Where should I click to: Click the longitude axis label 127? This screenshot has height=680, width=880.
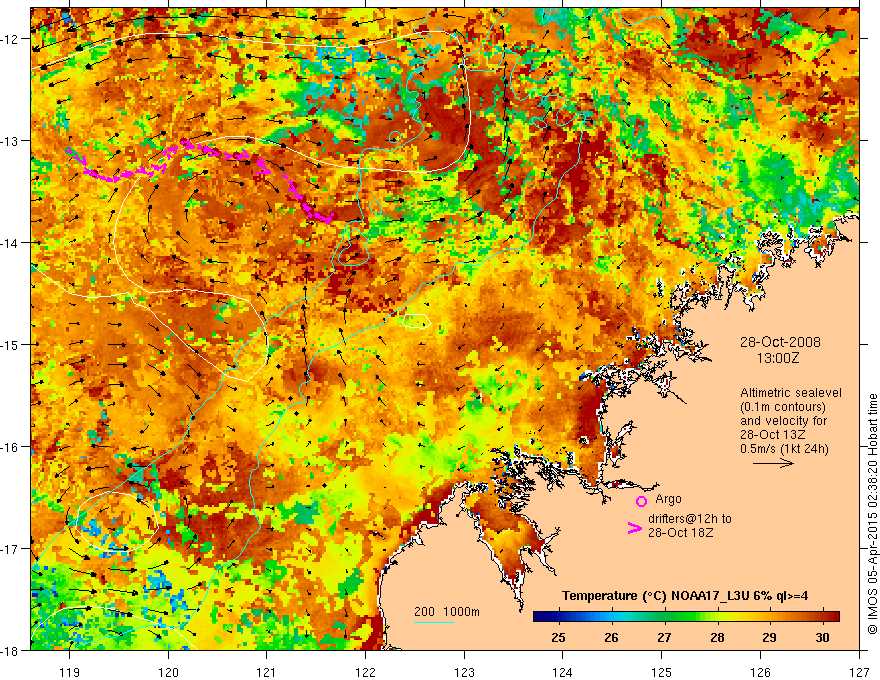859,672
